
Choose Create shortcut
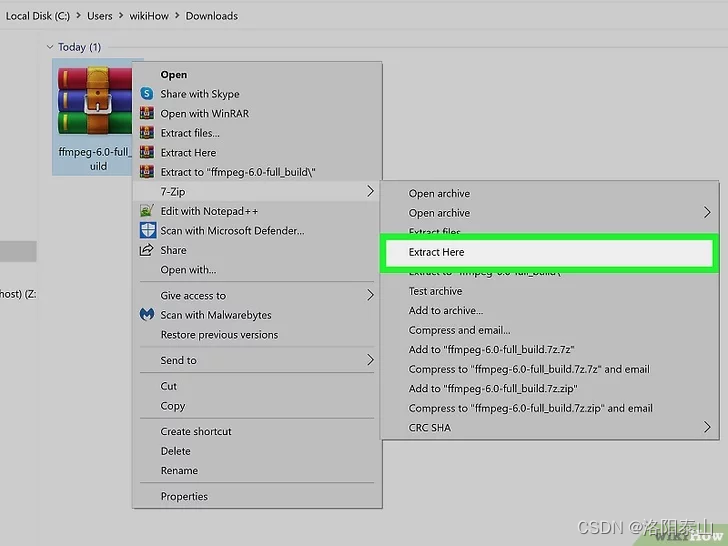click(x=257, y=431)
